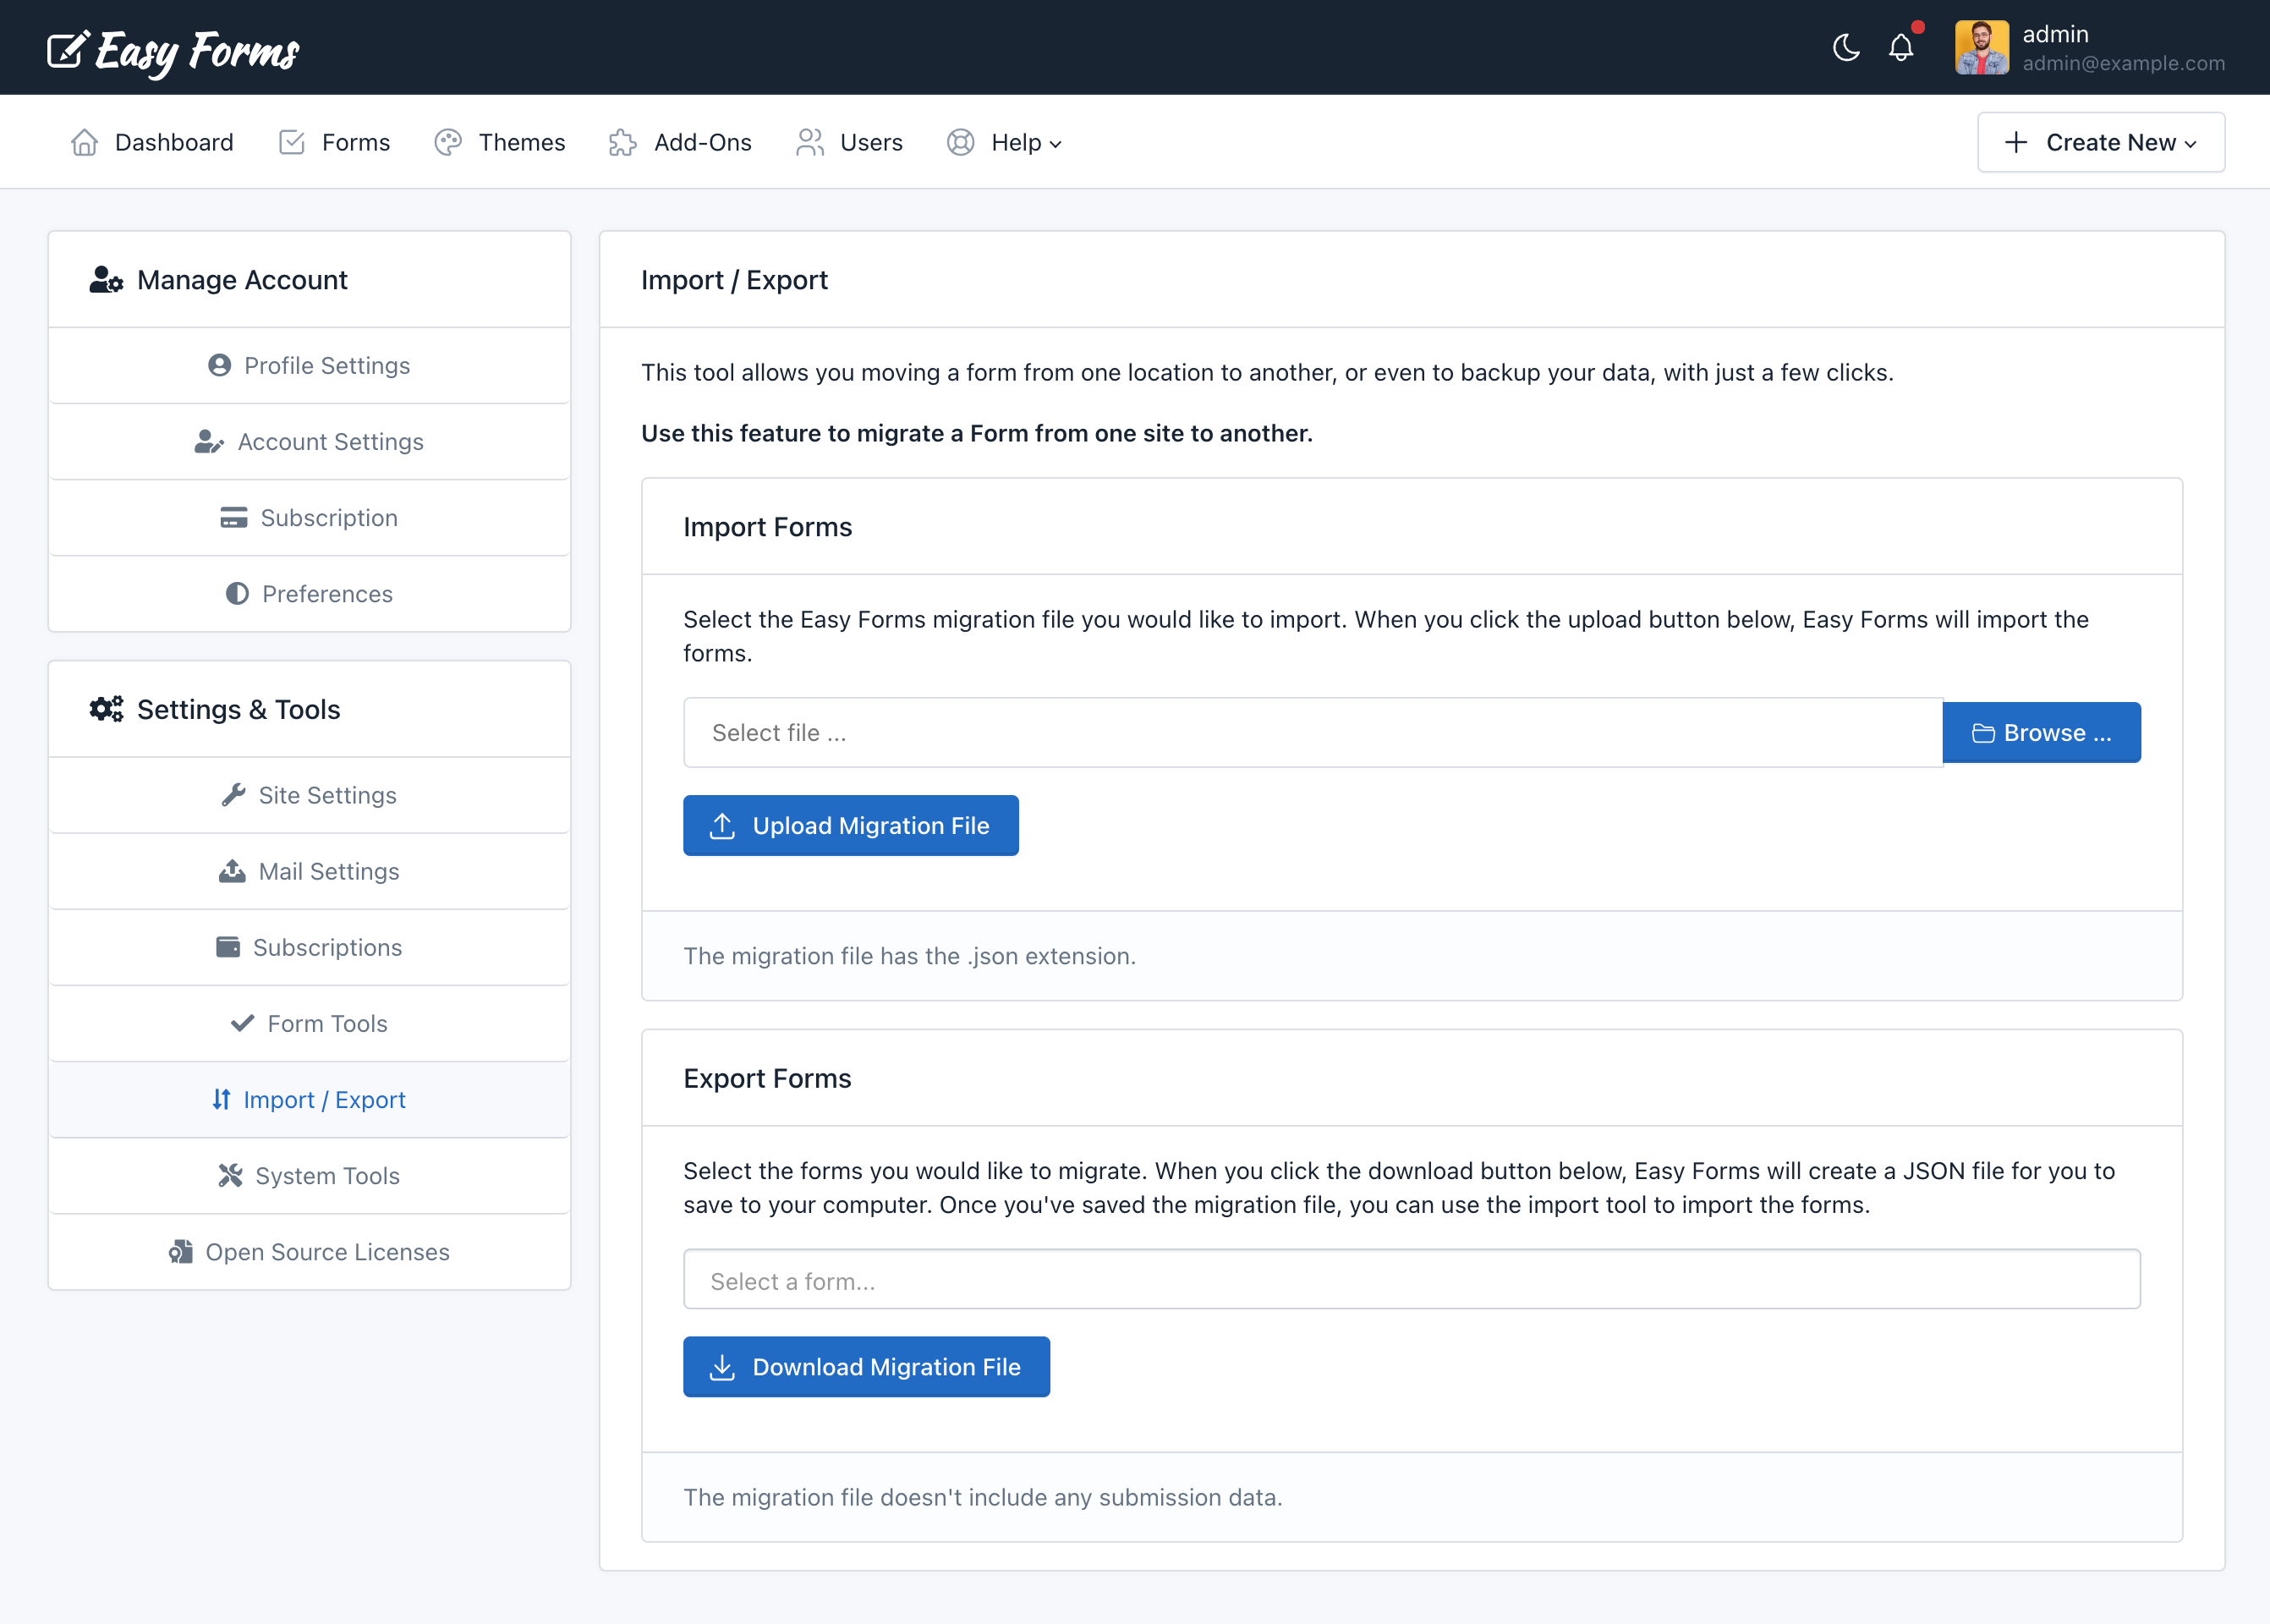2270x1624 pixels.
Task: Click the Users people icon
Action: [x=810, y=142]
